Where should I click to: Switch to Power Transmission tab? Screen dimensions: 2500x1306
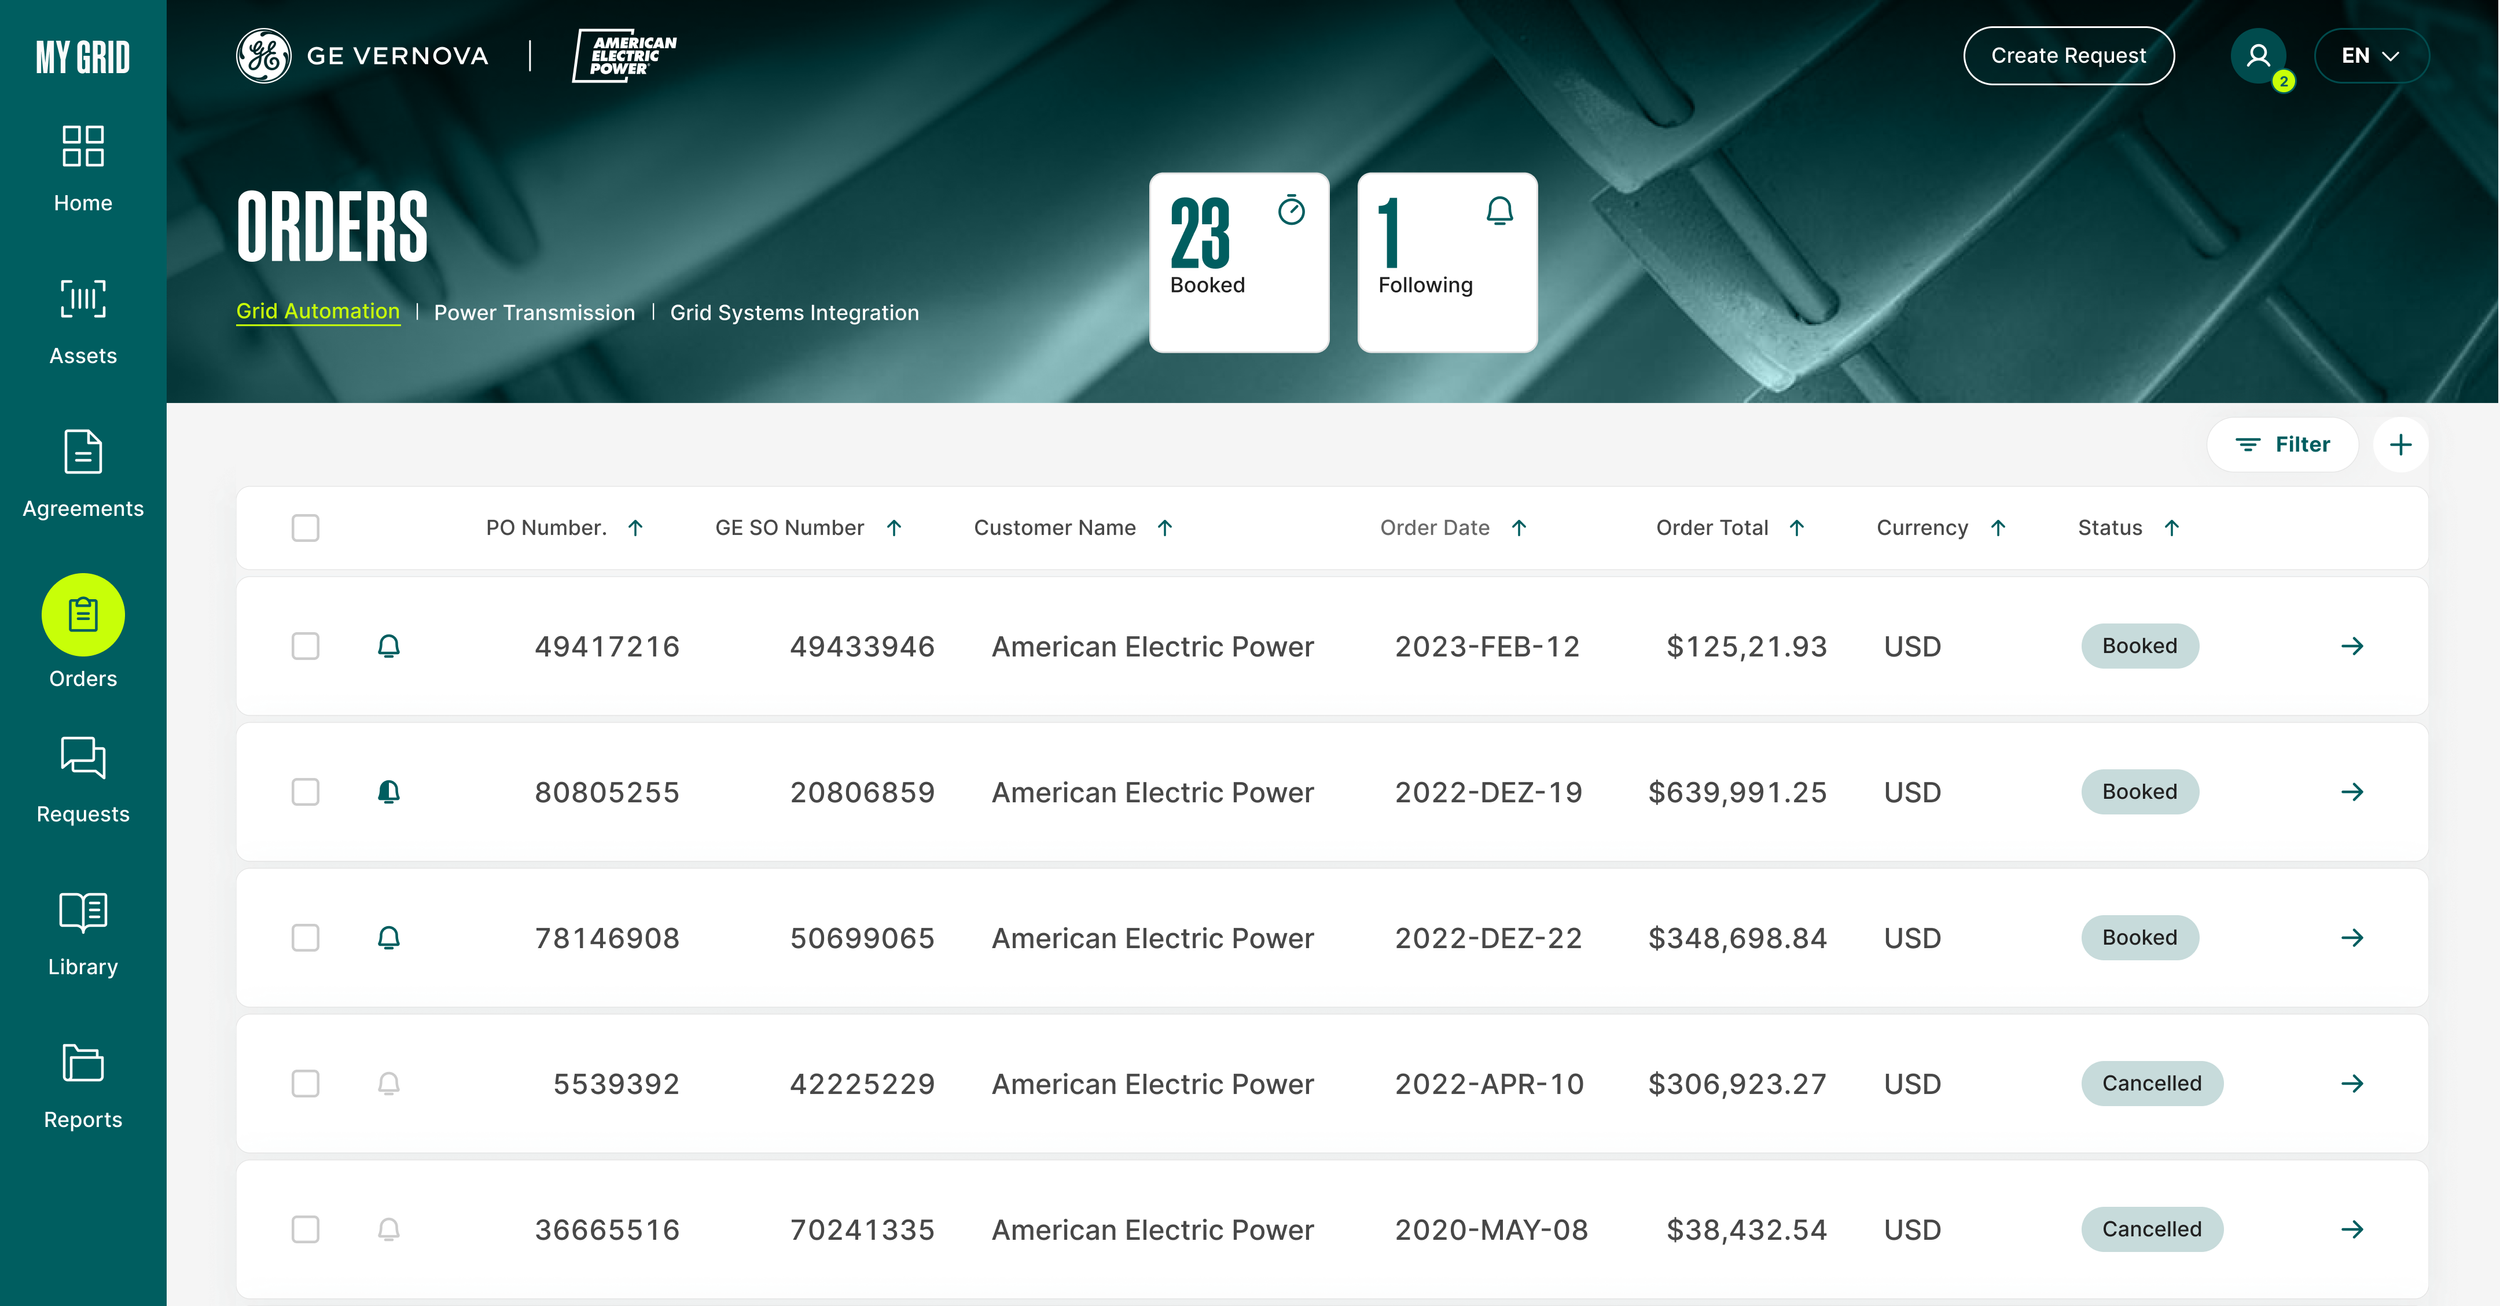pos(534,313)
